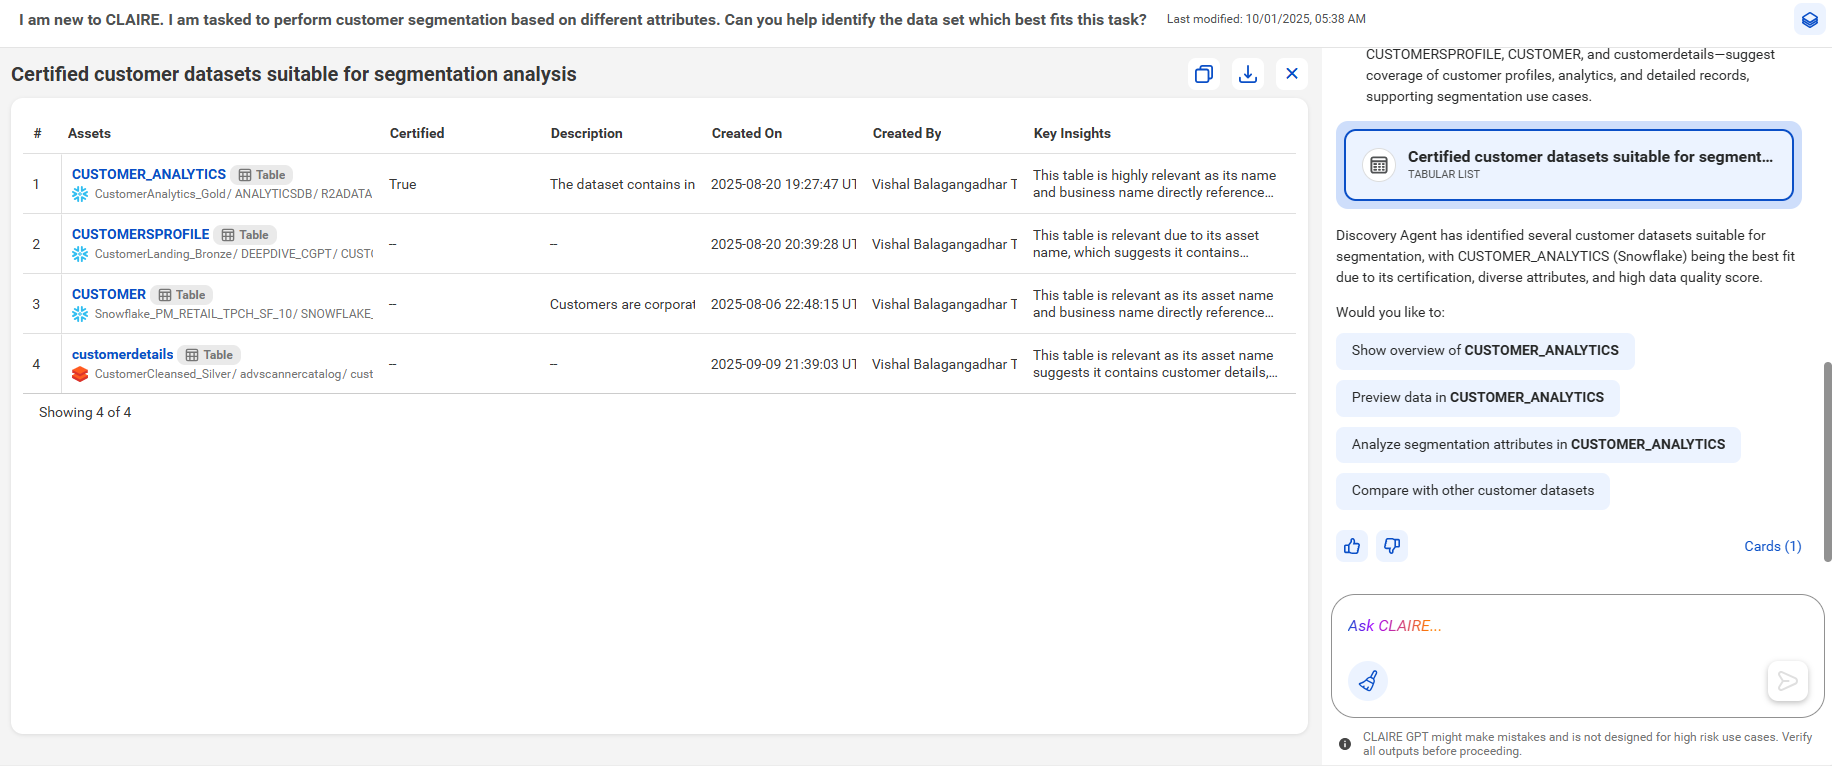Open the CUSTOMER asset link

109,294
